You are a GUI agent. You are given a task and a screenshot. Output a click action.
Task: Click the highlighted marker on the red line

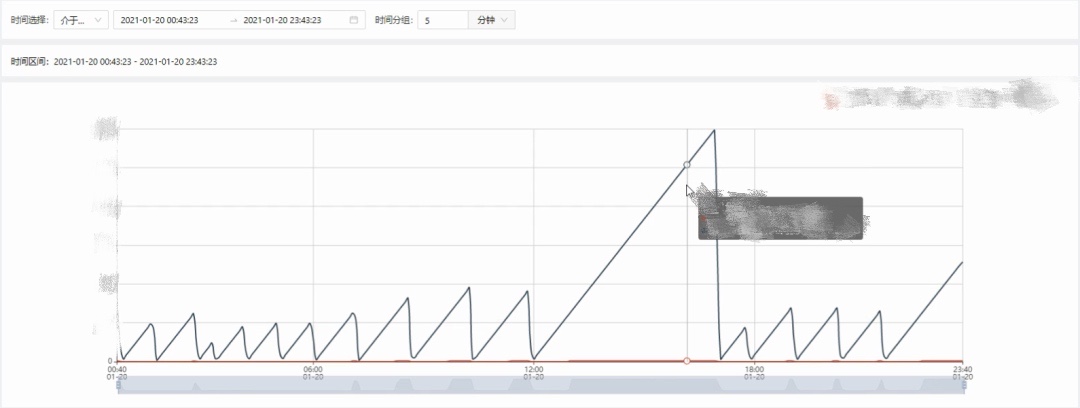point(686,360)
